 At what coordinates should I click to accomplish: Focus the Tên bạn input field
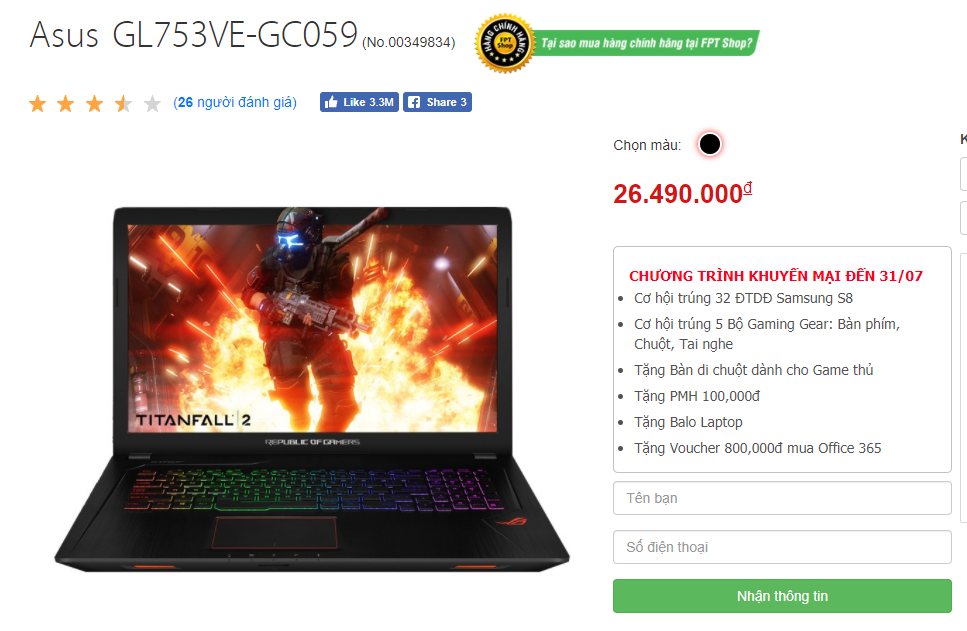782,498
